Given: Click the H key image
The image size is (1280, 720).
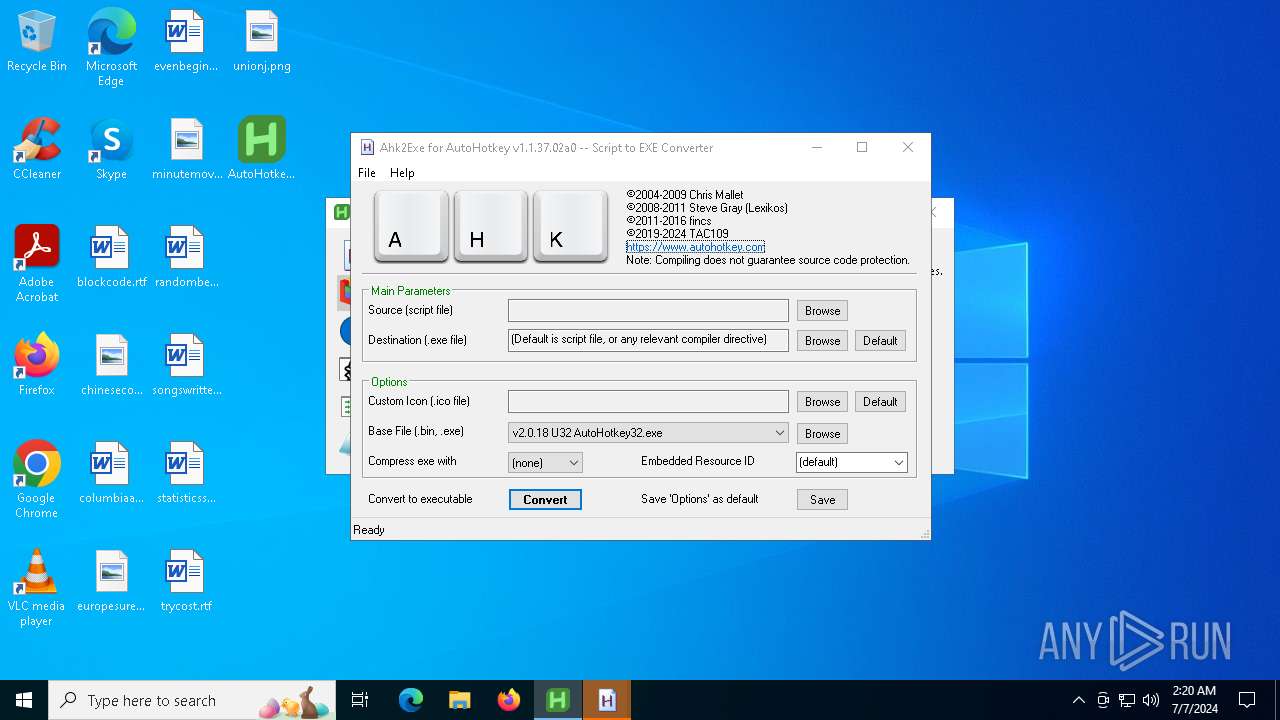Looking at the screenshot, I should [x=491, y=226].
